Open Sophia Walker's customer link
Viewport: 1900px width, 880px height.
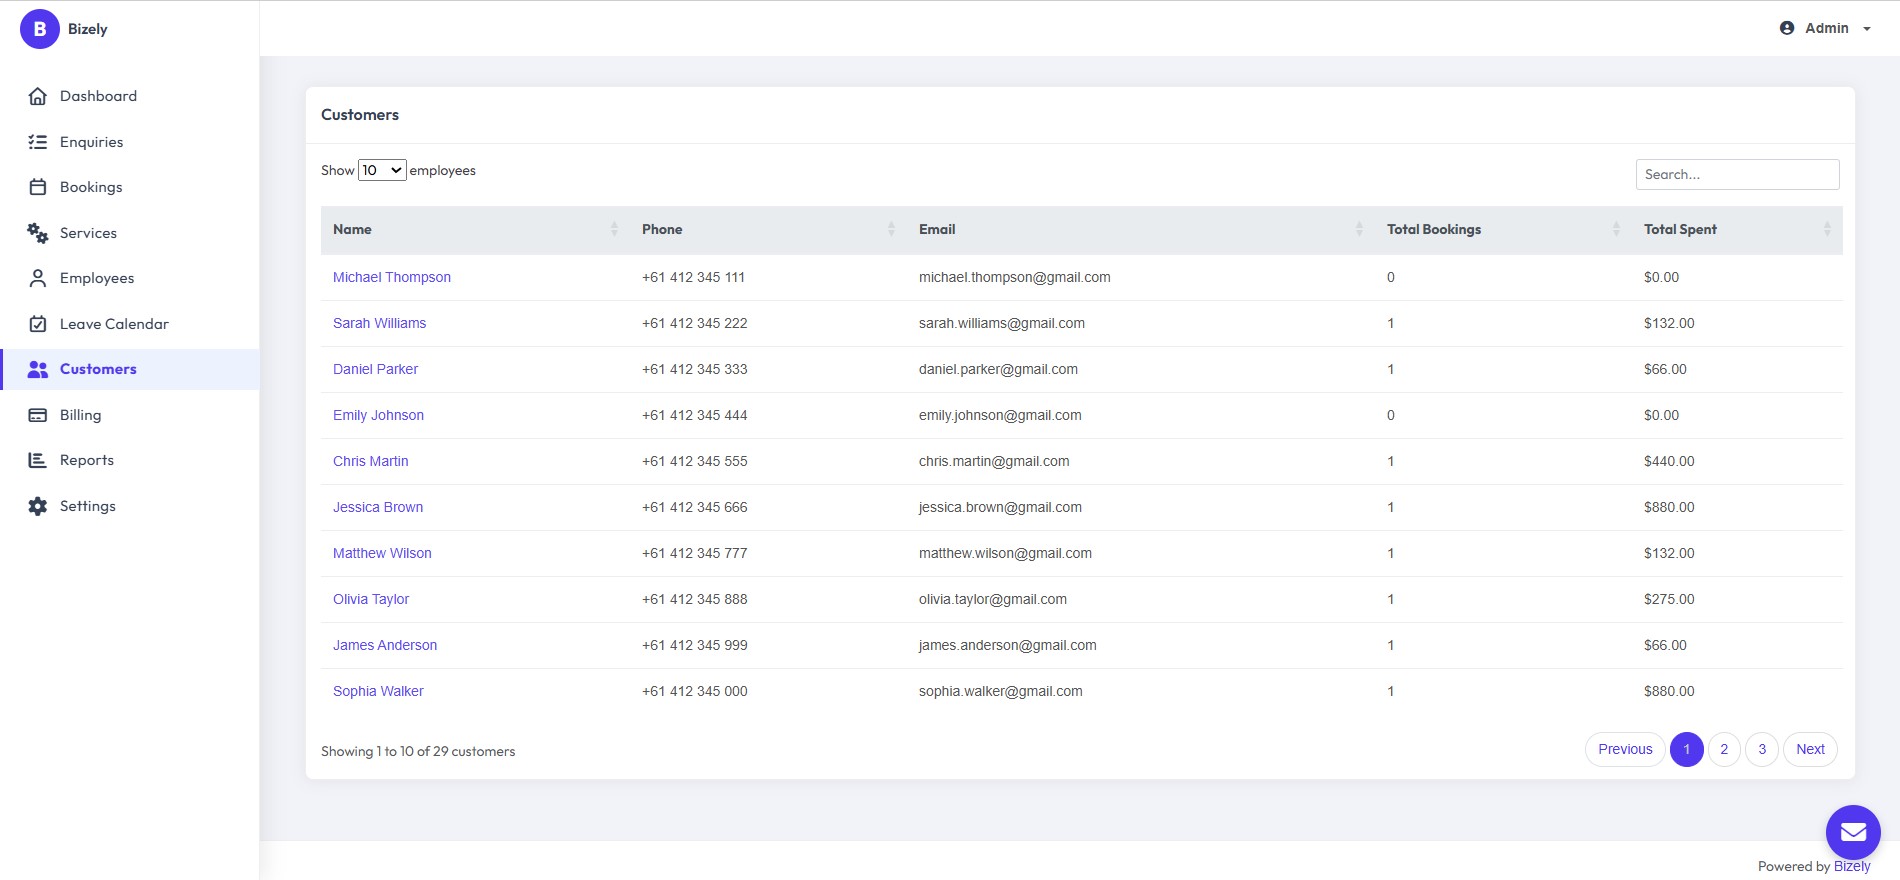(378, 691)
